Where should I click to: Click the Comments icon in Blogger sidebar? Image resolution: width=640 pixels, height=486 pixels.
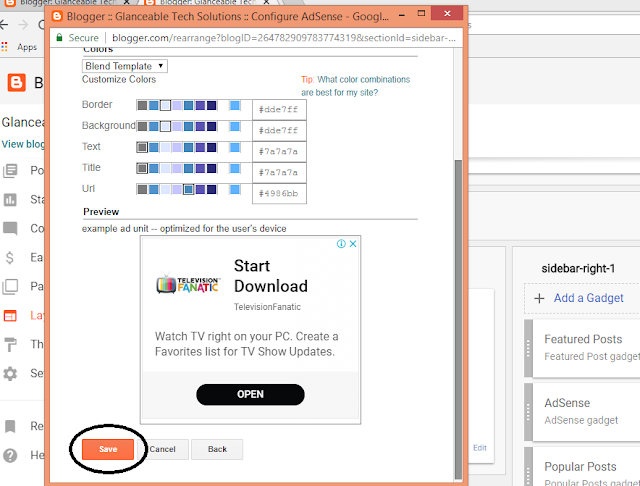click(10, 228)
